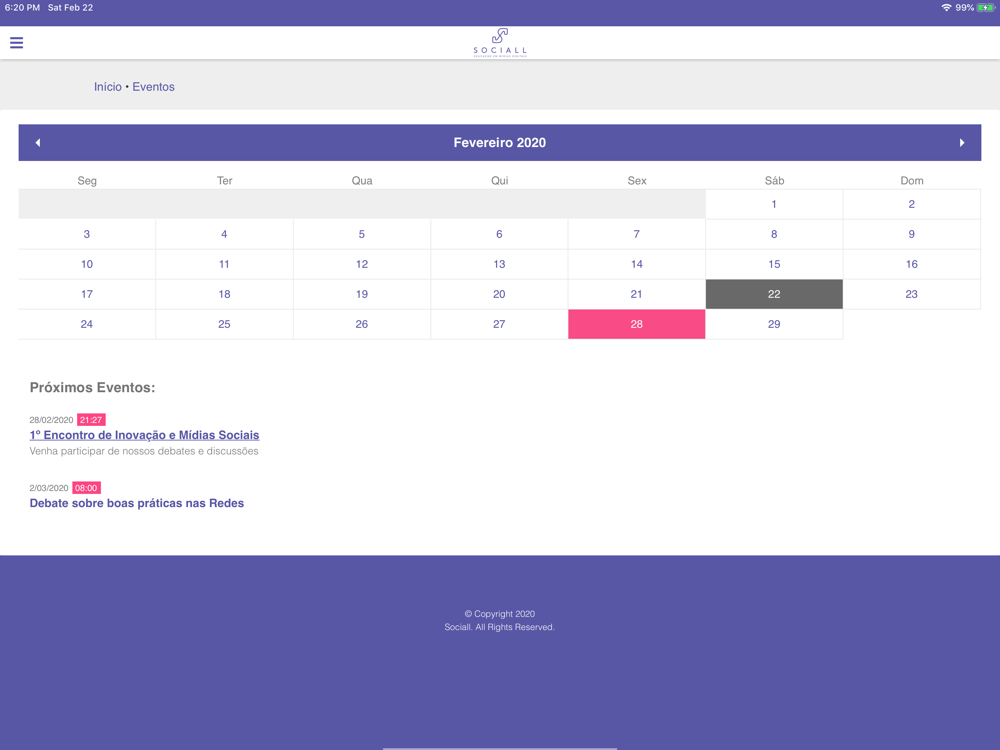Select day 16 in the calendar
The height and width of the screenshot is (750, 1000).
[x=911, y=264]
